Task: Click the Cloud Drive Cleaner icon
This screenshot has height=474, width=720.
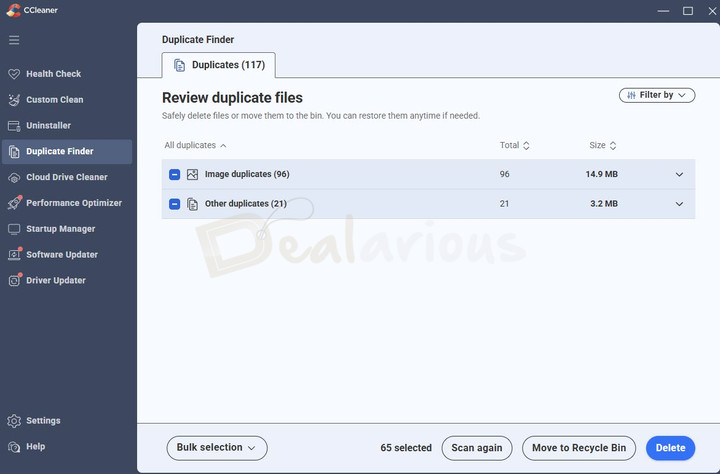Action: [14, 177]
